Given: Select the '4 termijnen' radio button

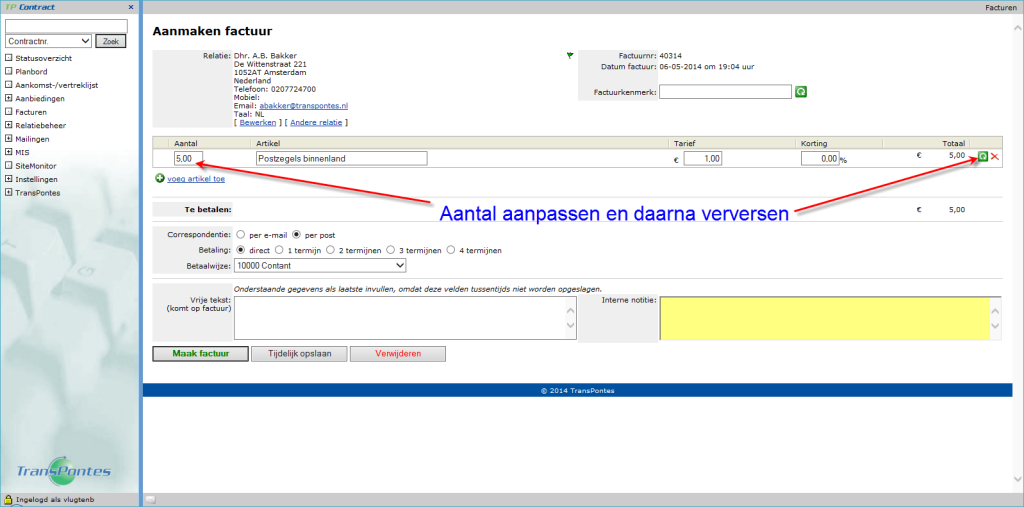Looking at the screenshot, I should tap(451, 250).
